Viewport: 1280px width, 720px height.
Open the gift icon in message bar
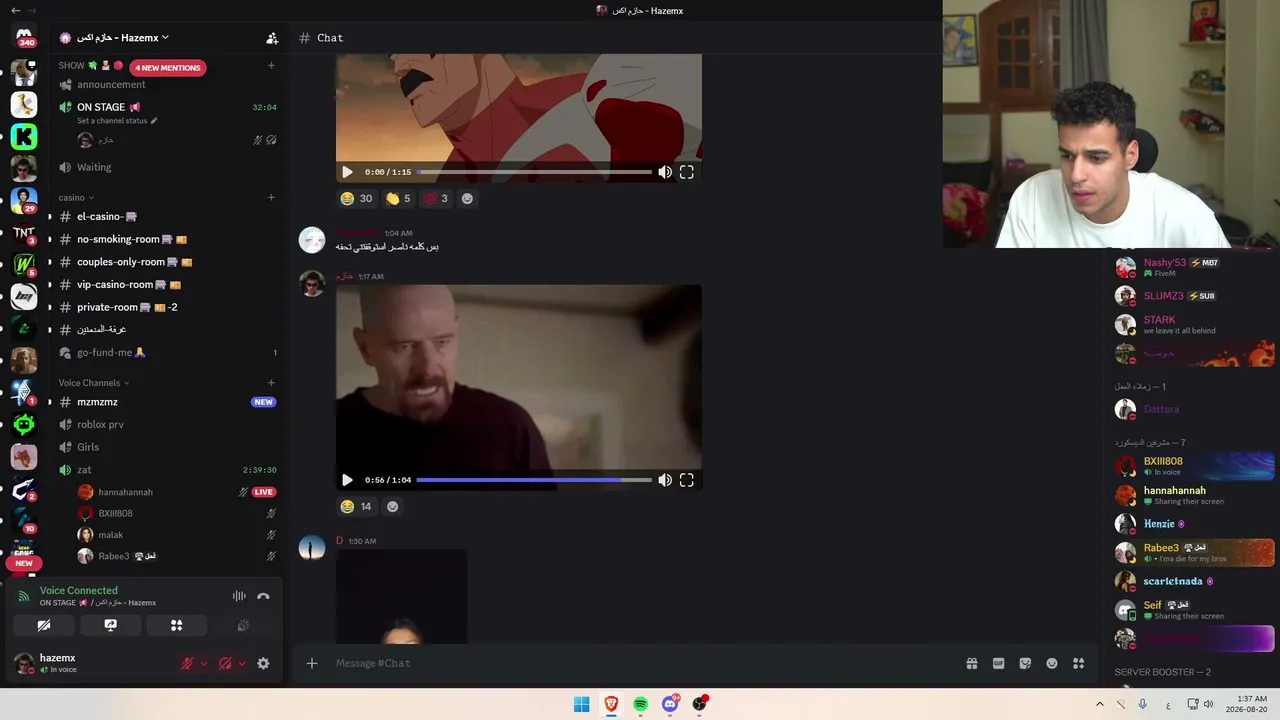point(971,663)
